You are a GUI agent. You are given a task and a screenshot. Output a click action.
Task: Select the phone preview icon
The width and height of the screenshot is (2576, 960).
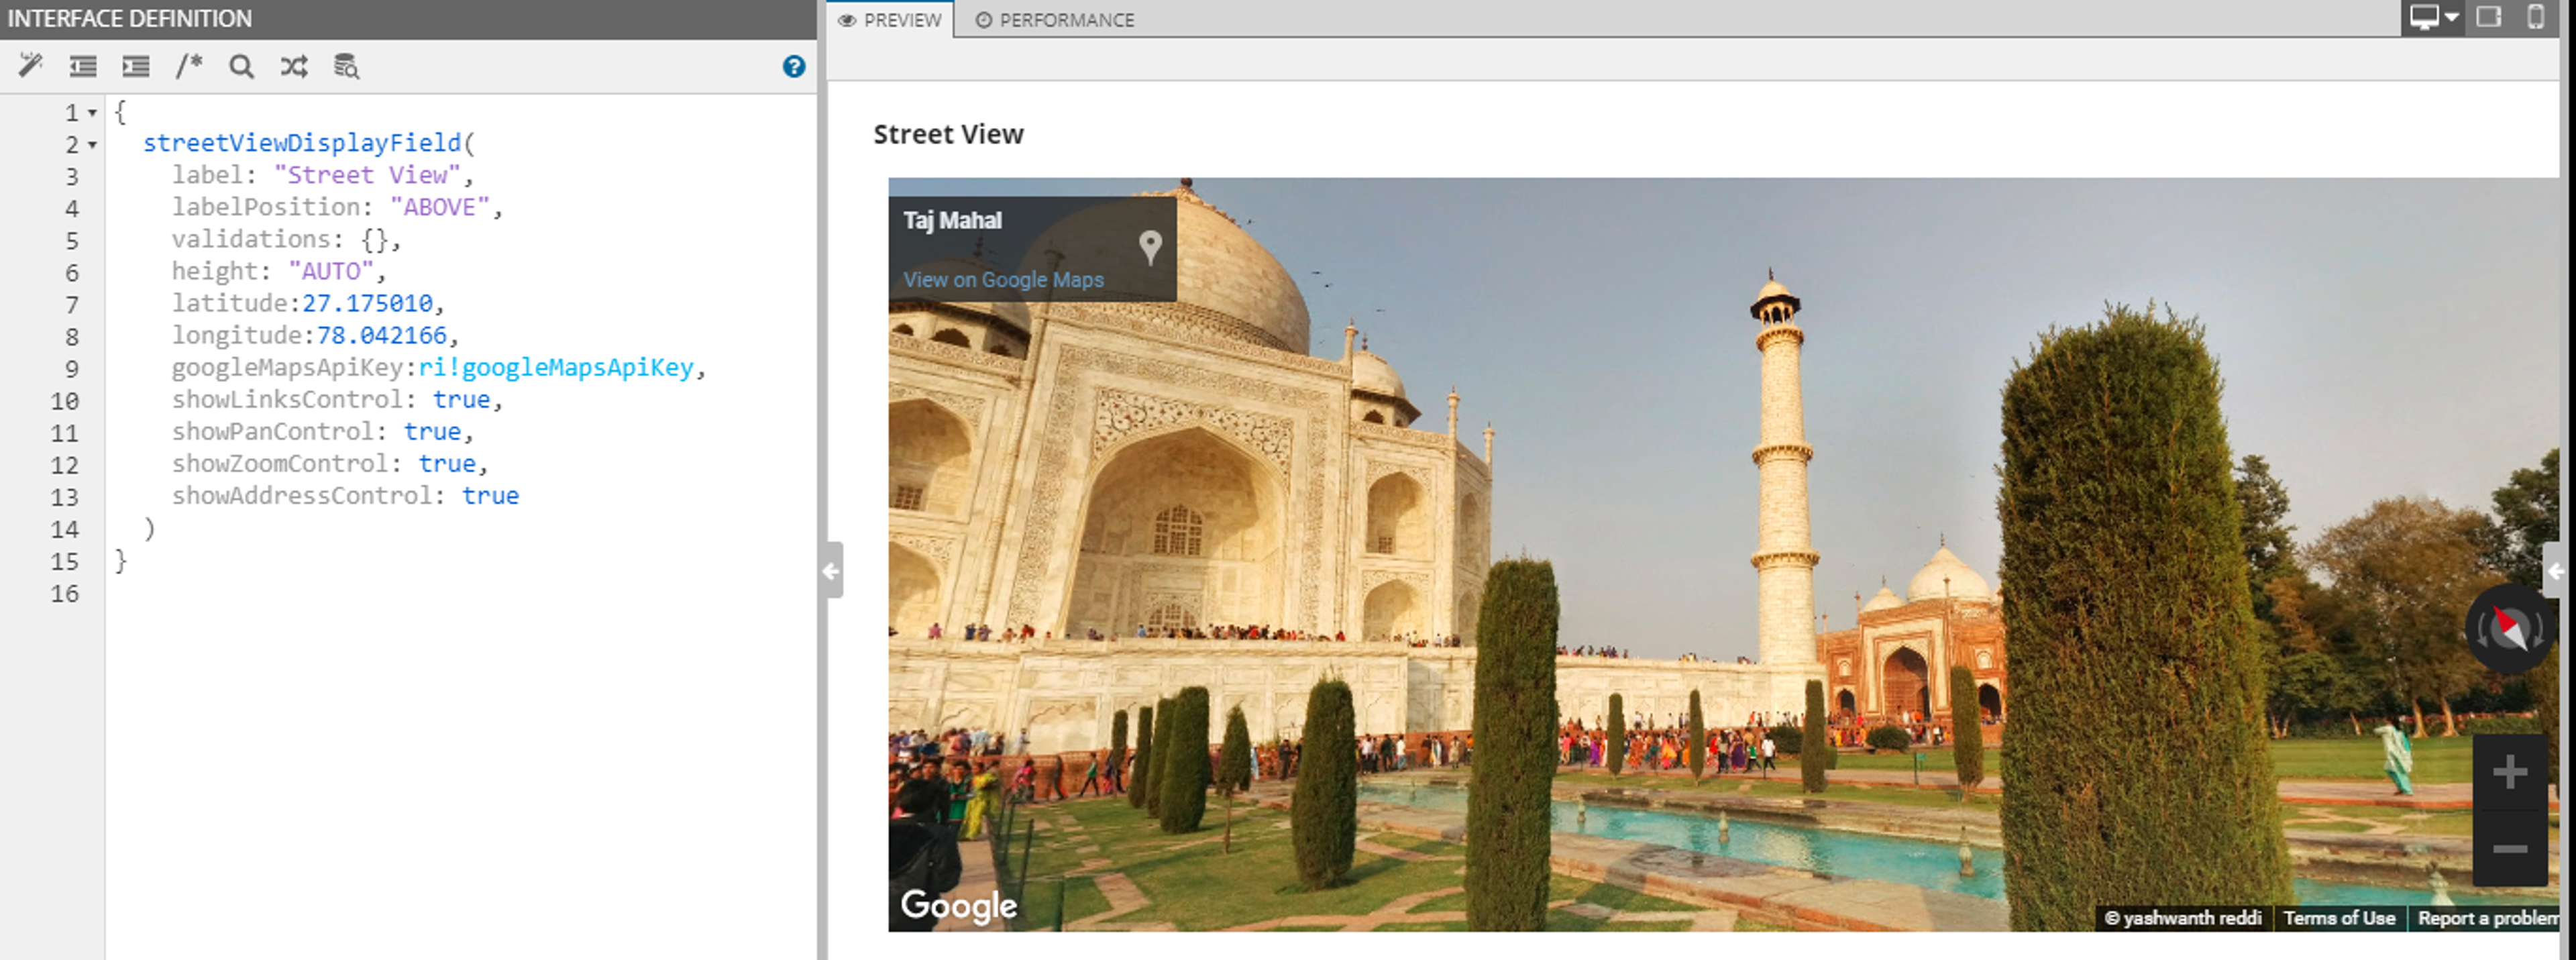click(2535, 17)
